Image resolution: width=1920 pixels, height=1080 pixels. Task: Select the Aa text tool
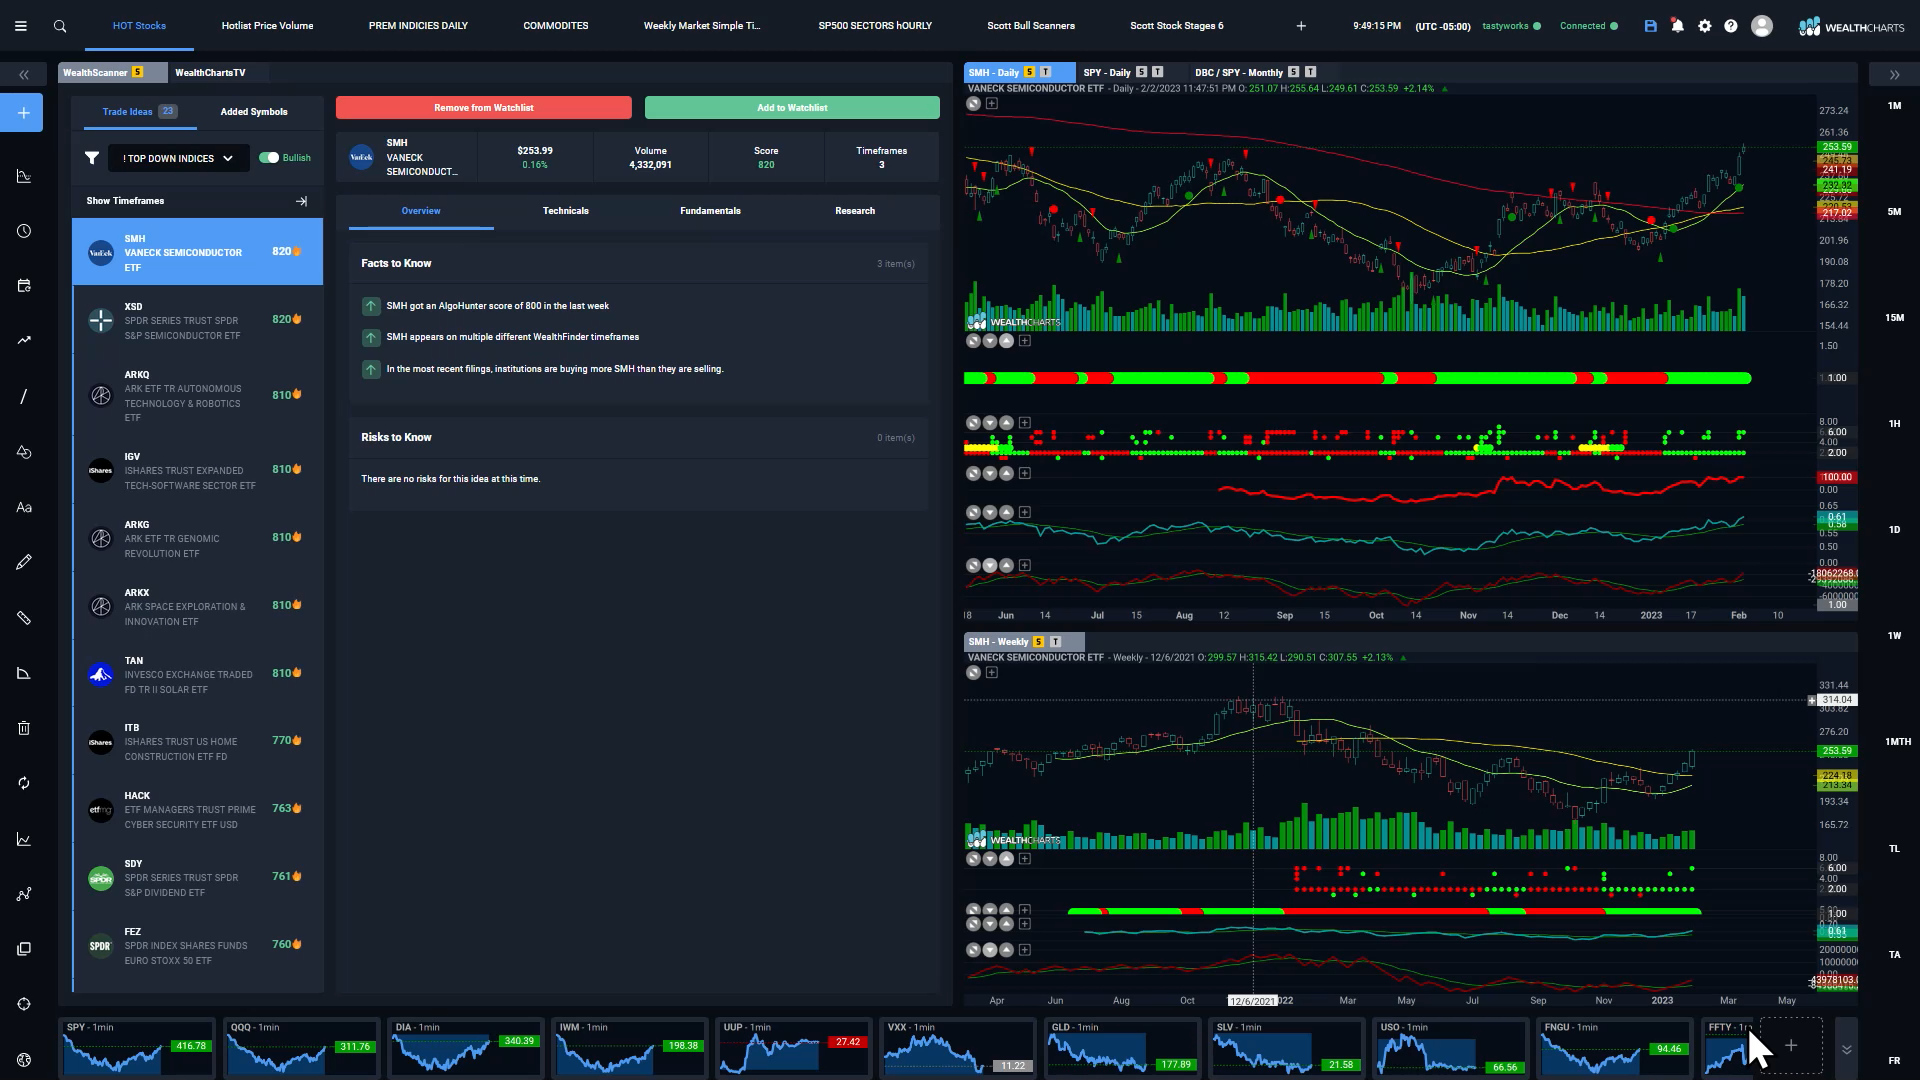(24, 507)
